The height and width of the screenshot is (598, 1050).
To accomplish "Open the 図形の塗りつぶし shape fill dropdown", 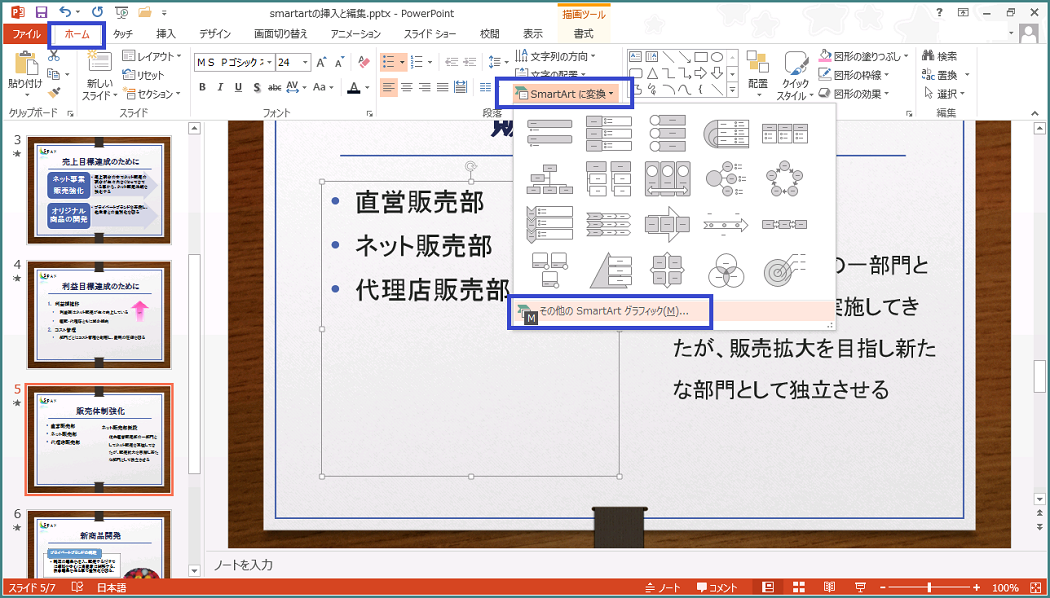I will [864, 56].
